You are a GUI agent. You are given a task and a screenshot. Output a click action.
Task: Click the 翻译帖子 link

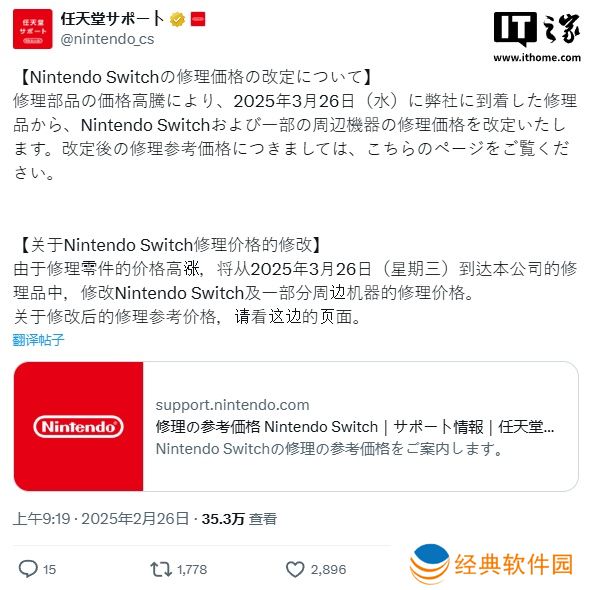click(x=38, y=340)
